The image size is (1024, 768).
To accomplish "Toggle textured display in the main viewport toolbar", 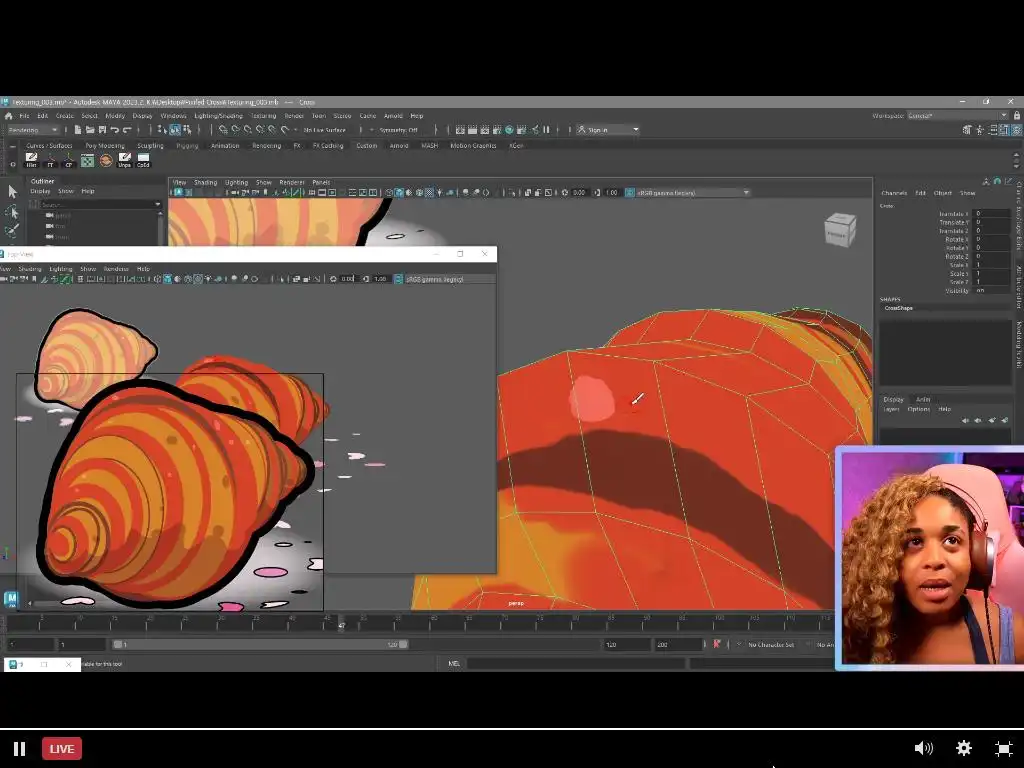I will [x=429, y=193].
